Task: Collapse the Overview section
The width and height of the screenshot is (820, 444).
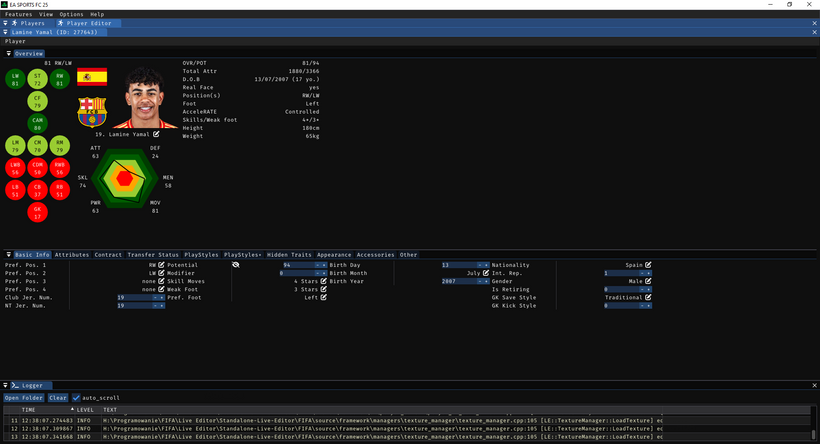Action: tap(8, 53)
